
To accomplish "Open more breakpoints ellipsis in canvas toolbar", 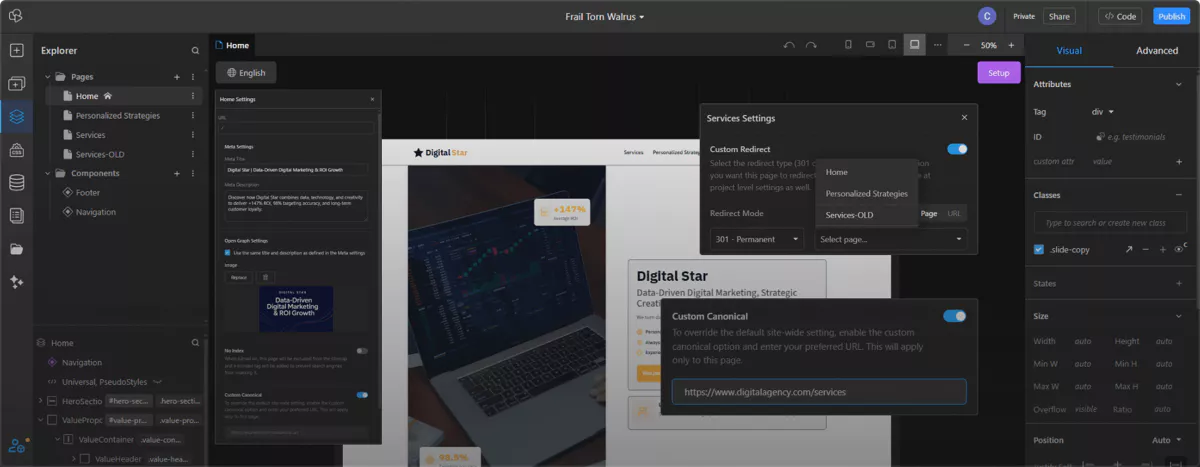I will coord(937,45).
